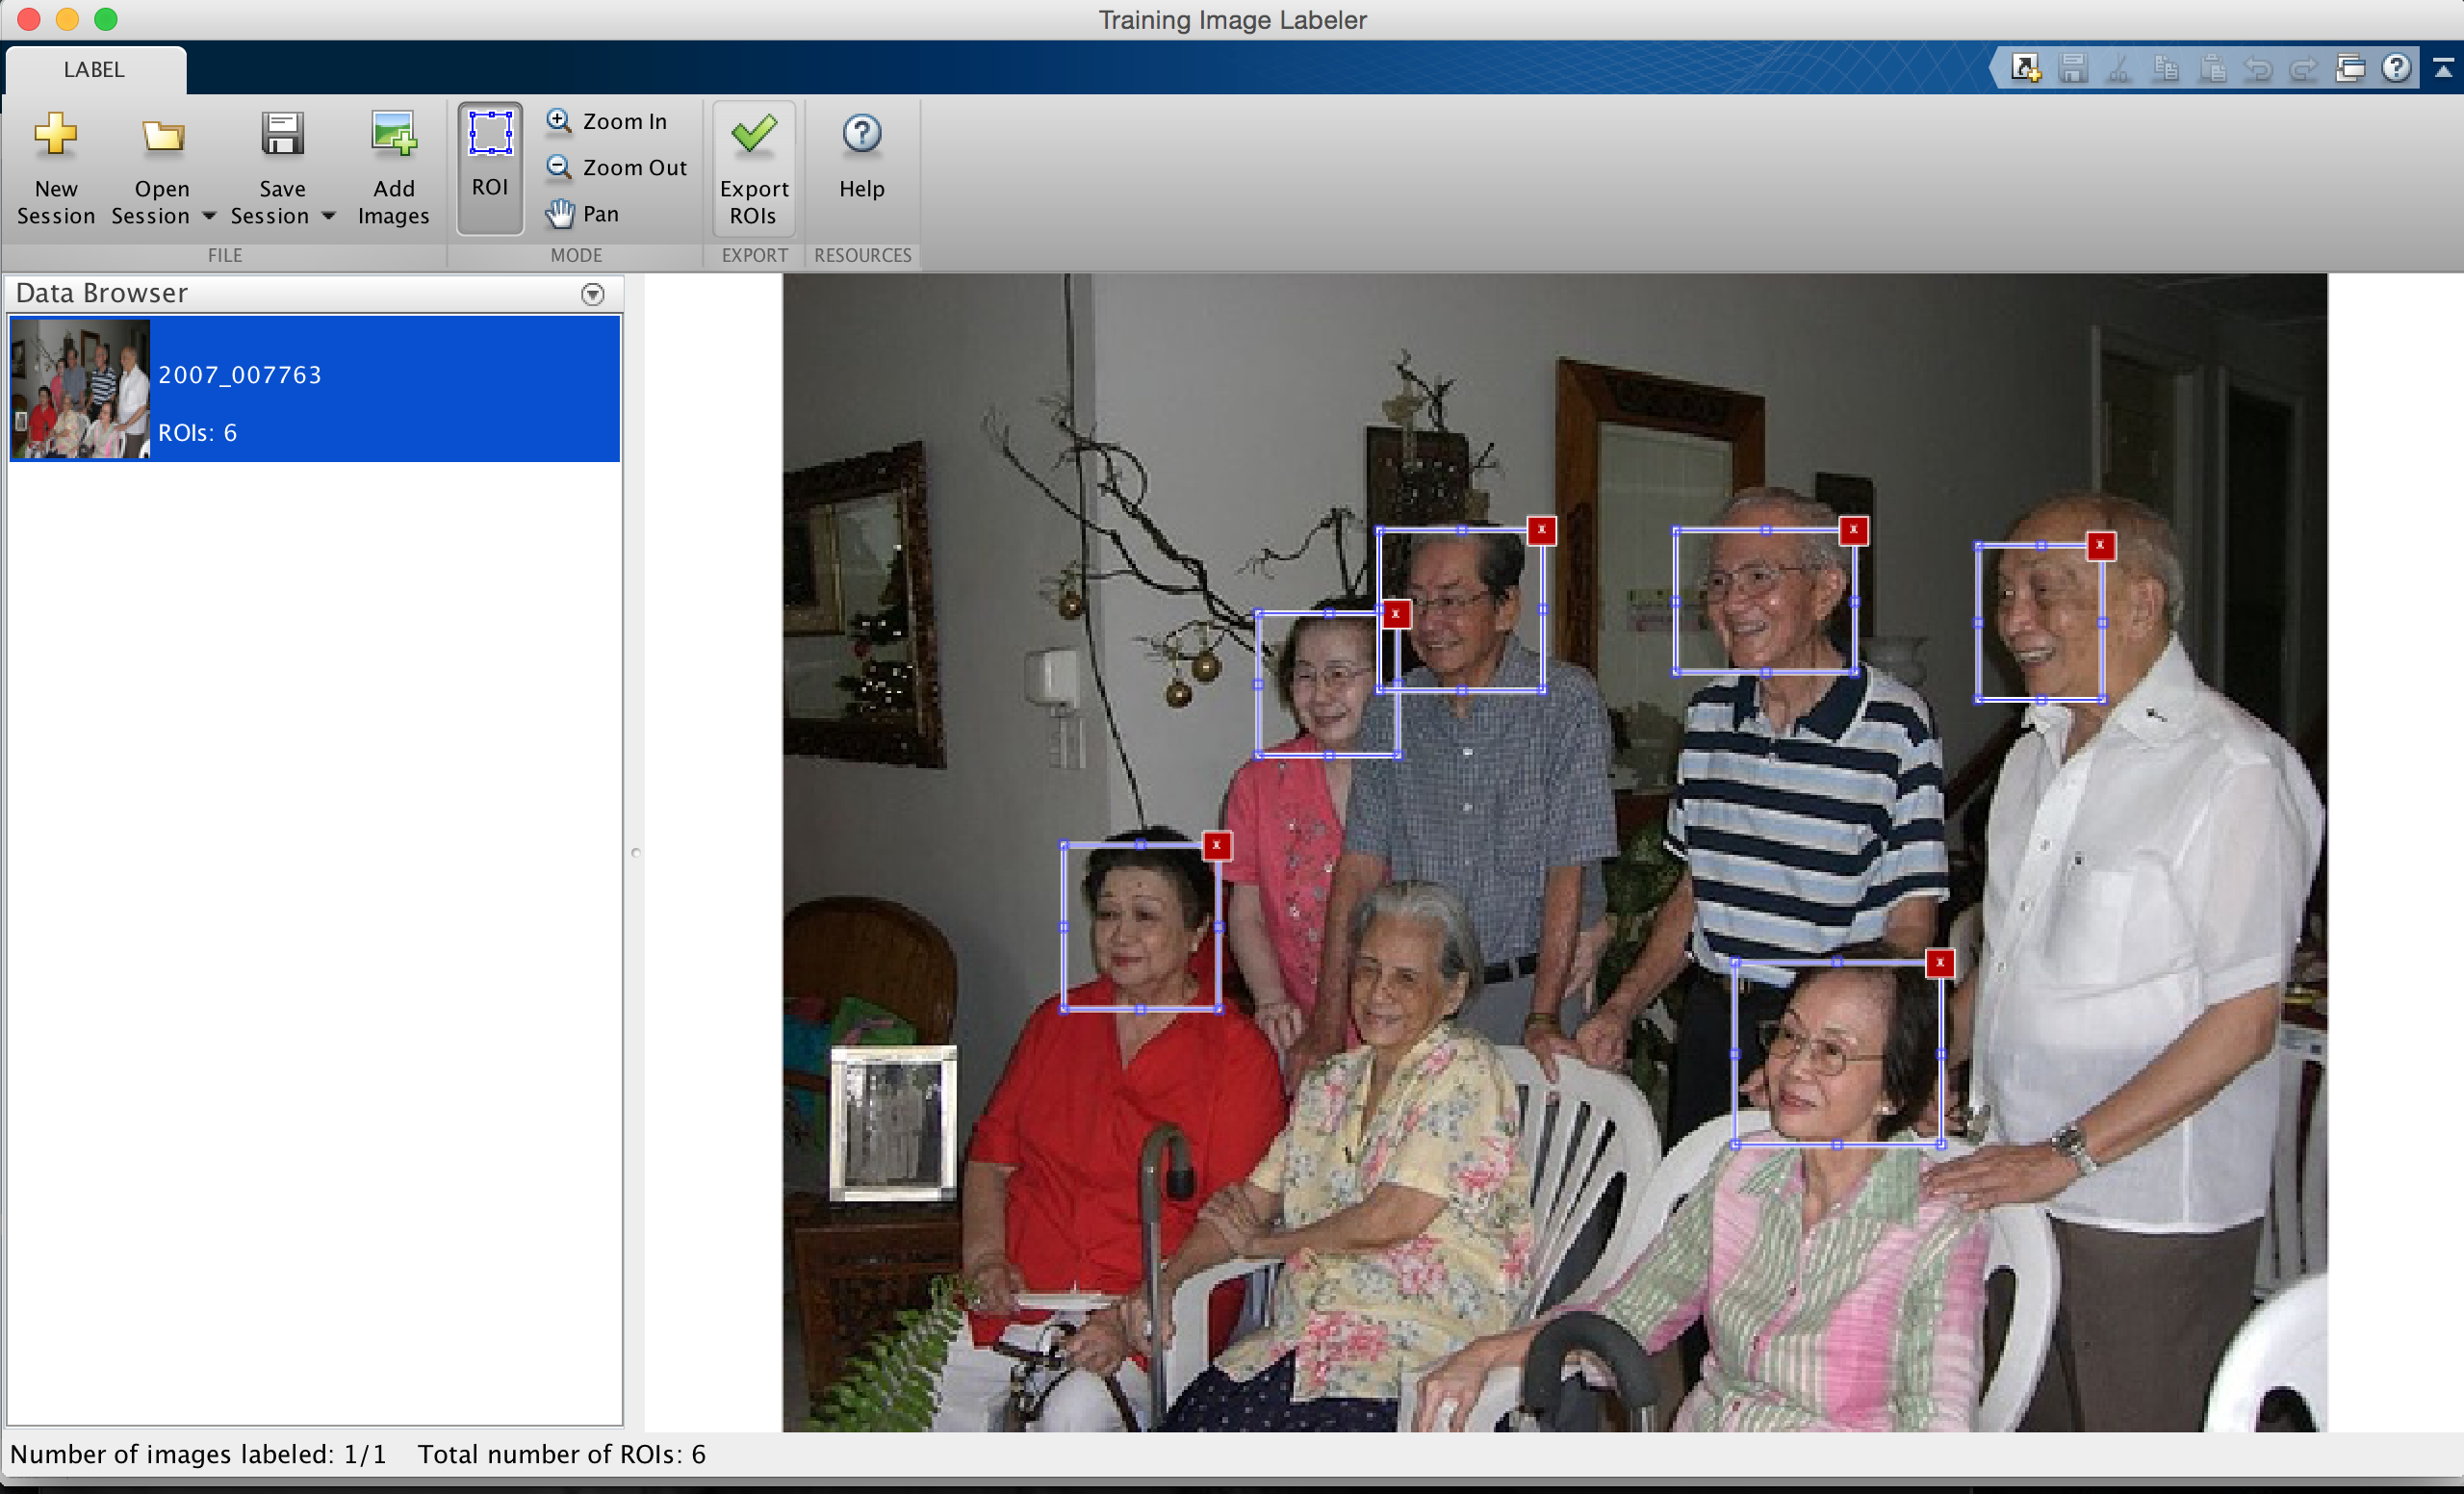Click Export ROIs checkmark button
Viewport: 2464px width, 1494px height.
click(754, 135)
